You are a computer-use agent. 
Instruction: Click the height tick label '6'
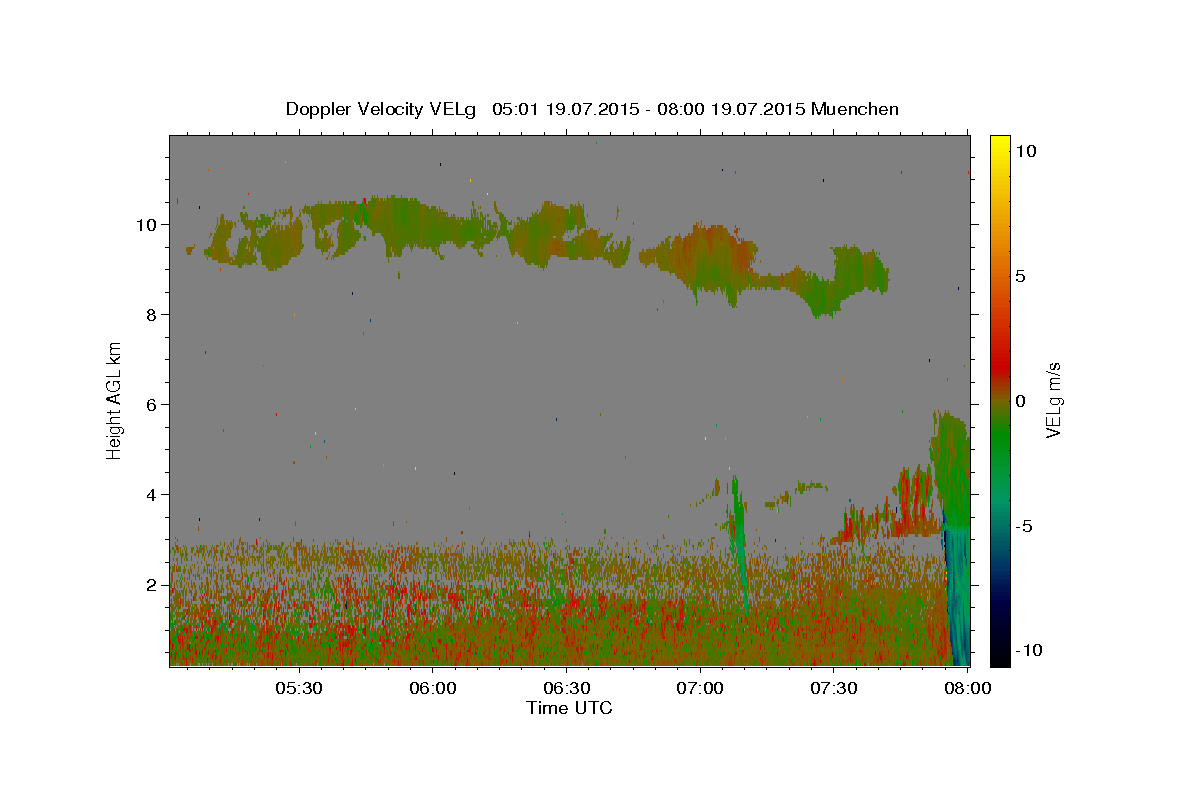pos(152,404)
